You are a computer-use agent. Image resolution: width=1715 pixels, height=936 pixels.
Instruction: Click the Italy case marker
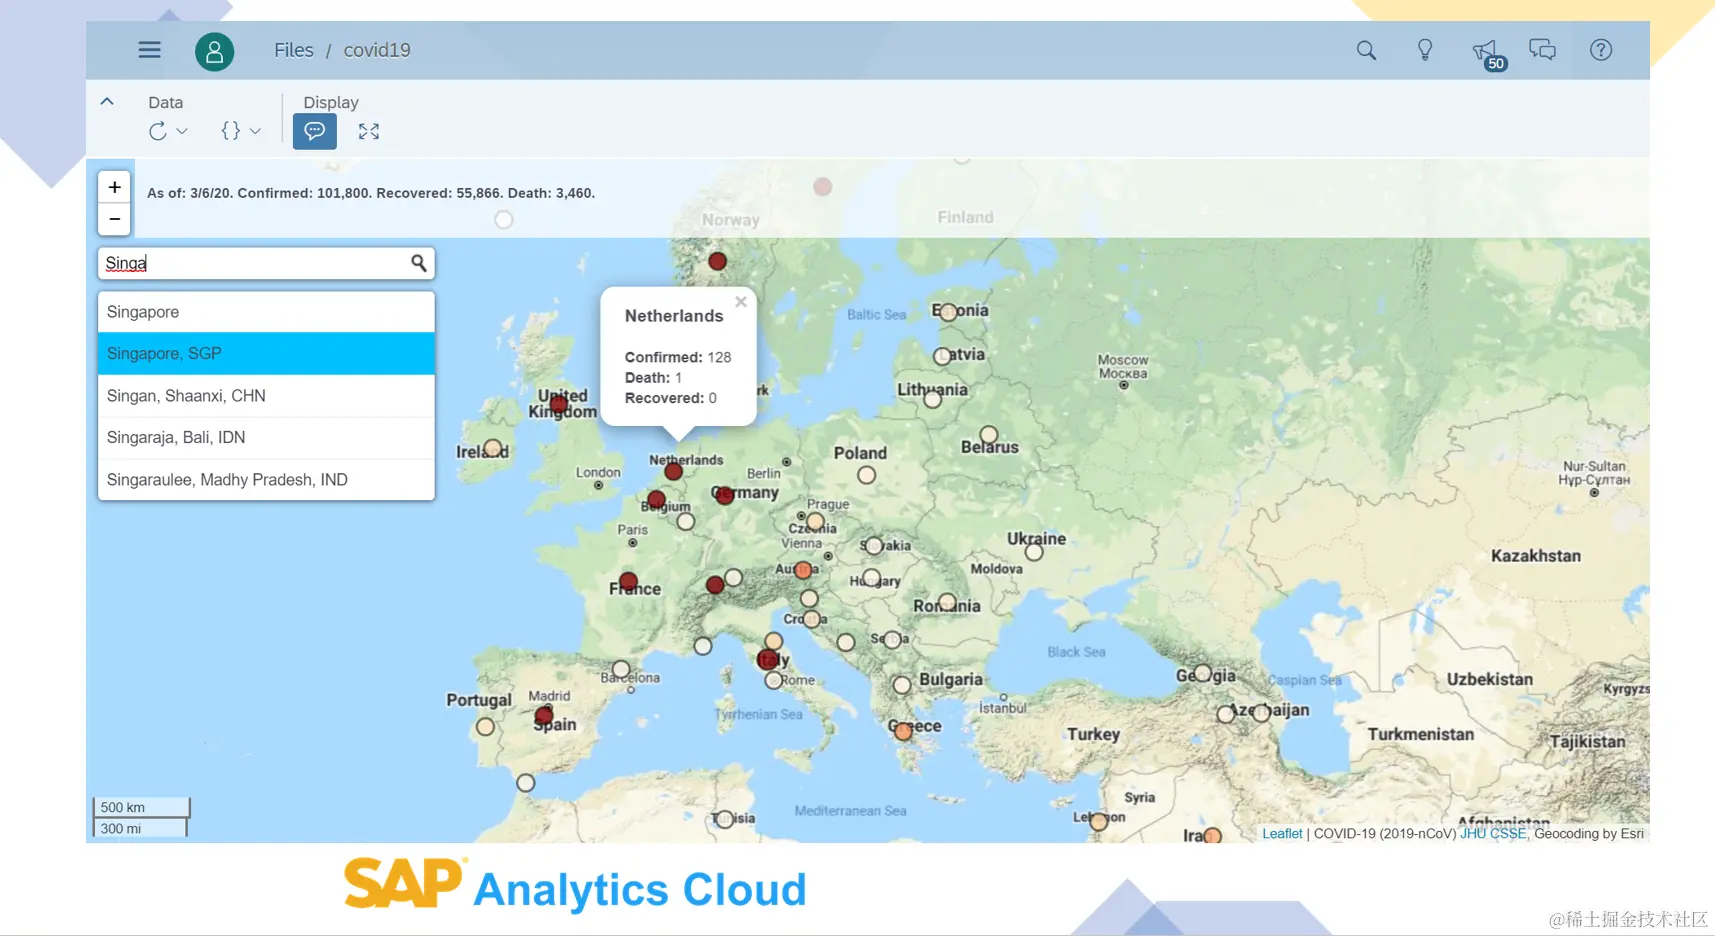pos(767,659)
